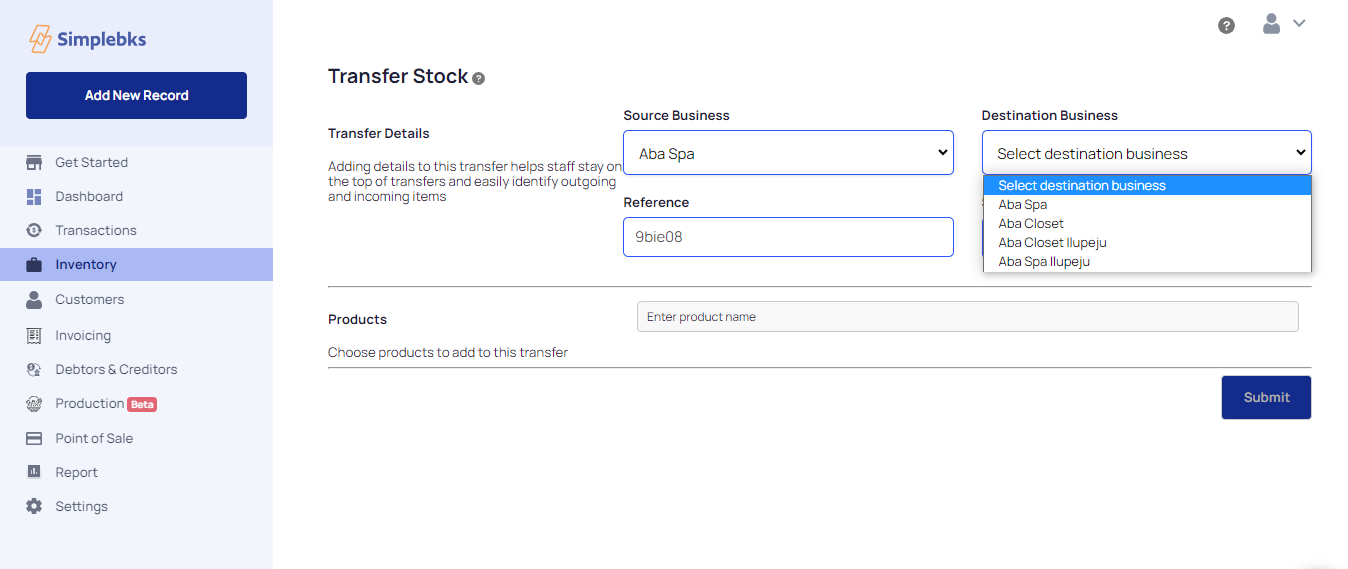Click the Enter product name field
Image resolution: width=1348 pixels, height=569 pixels.
[x=967, y=317]
